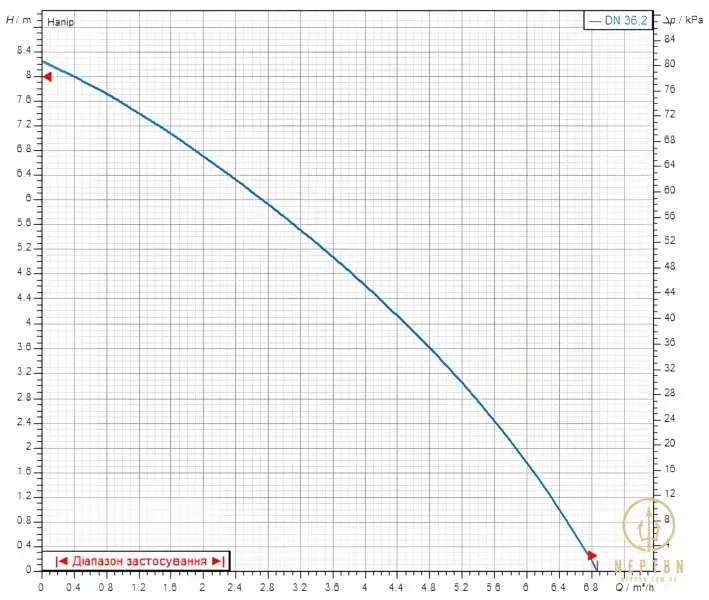Click the left red arrow in Діапазон застосування
The width and height of the screenshot is (709, 600).
(61, 561)
